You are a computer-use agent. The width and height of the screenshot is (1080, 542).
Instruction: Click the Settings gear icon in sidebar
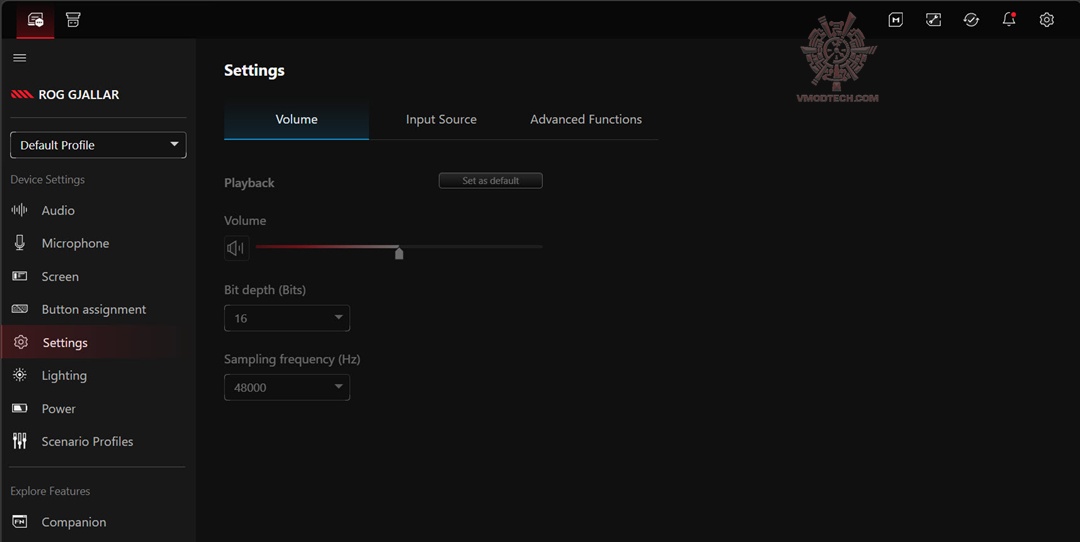point(21,342)
